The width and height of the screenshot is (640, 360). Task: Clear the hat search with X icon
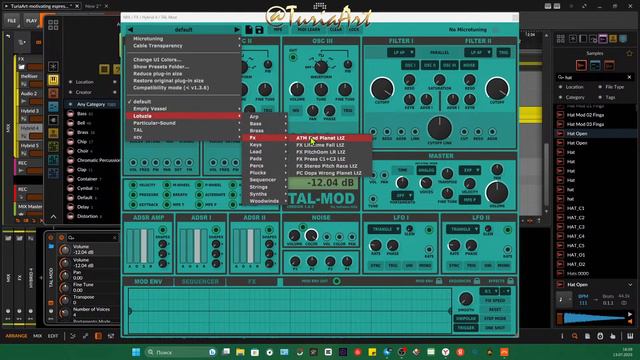coord(629,77)
